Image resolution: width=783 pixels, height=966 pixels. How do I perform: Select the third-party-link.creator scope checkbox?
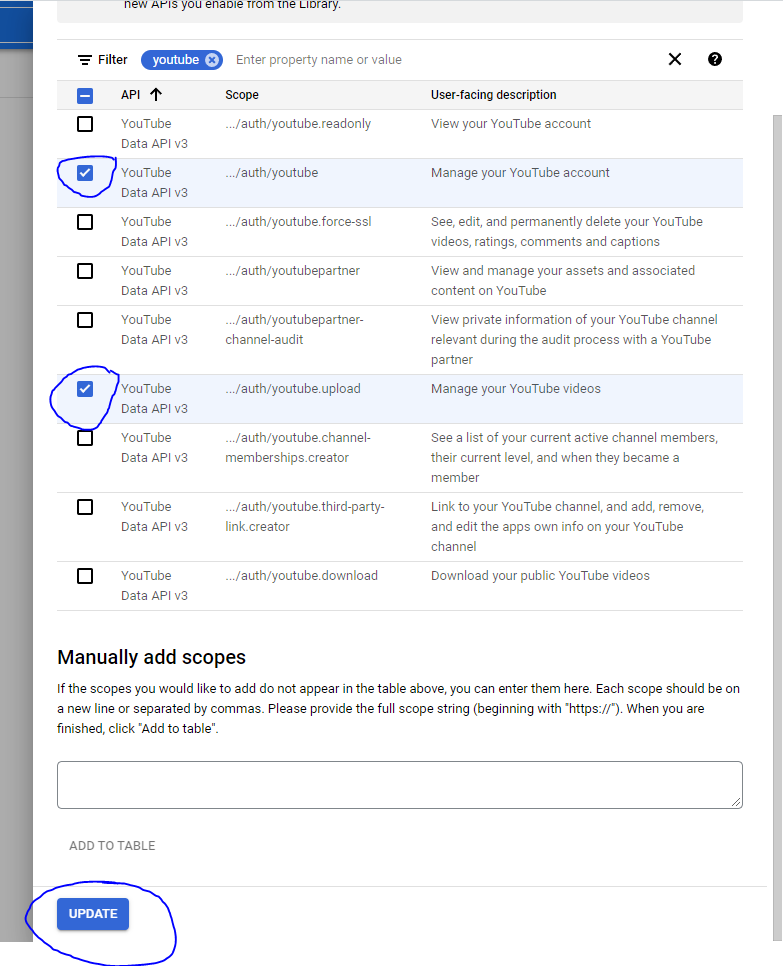point(85,507)
